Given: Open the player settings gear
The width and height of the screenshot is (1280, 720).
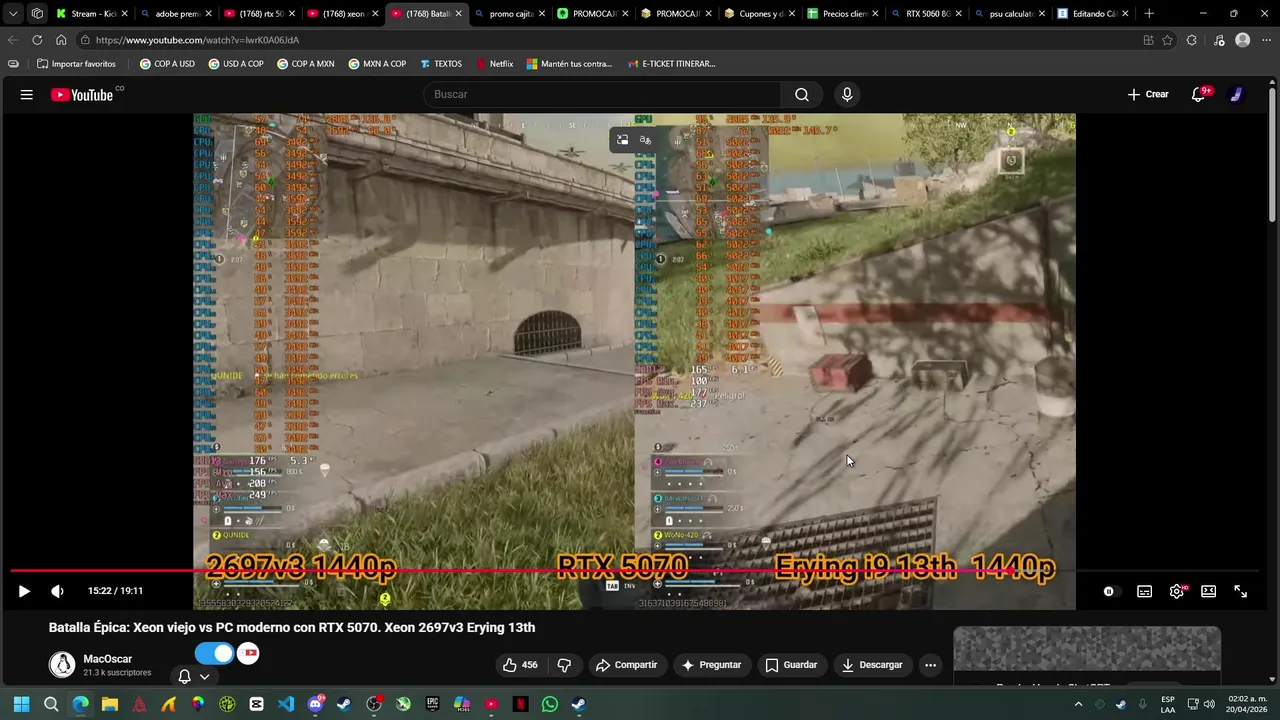Looking at the screenshot, I should [x=1177, y=591].
